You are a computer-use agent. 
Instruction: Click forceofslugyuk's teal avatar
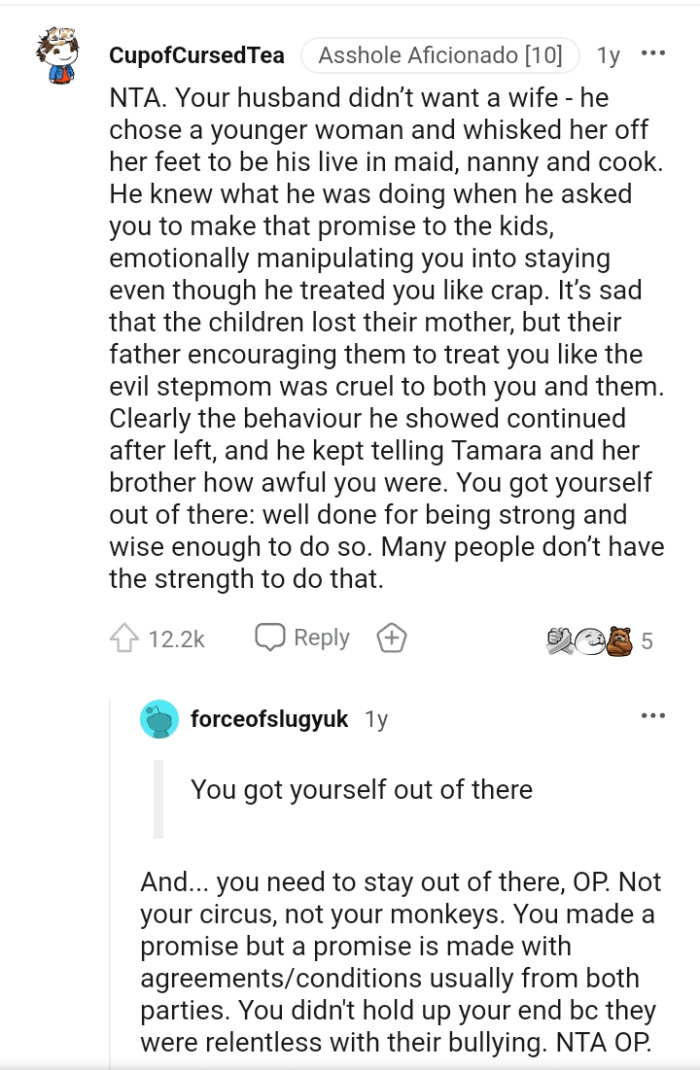point(162,718)
